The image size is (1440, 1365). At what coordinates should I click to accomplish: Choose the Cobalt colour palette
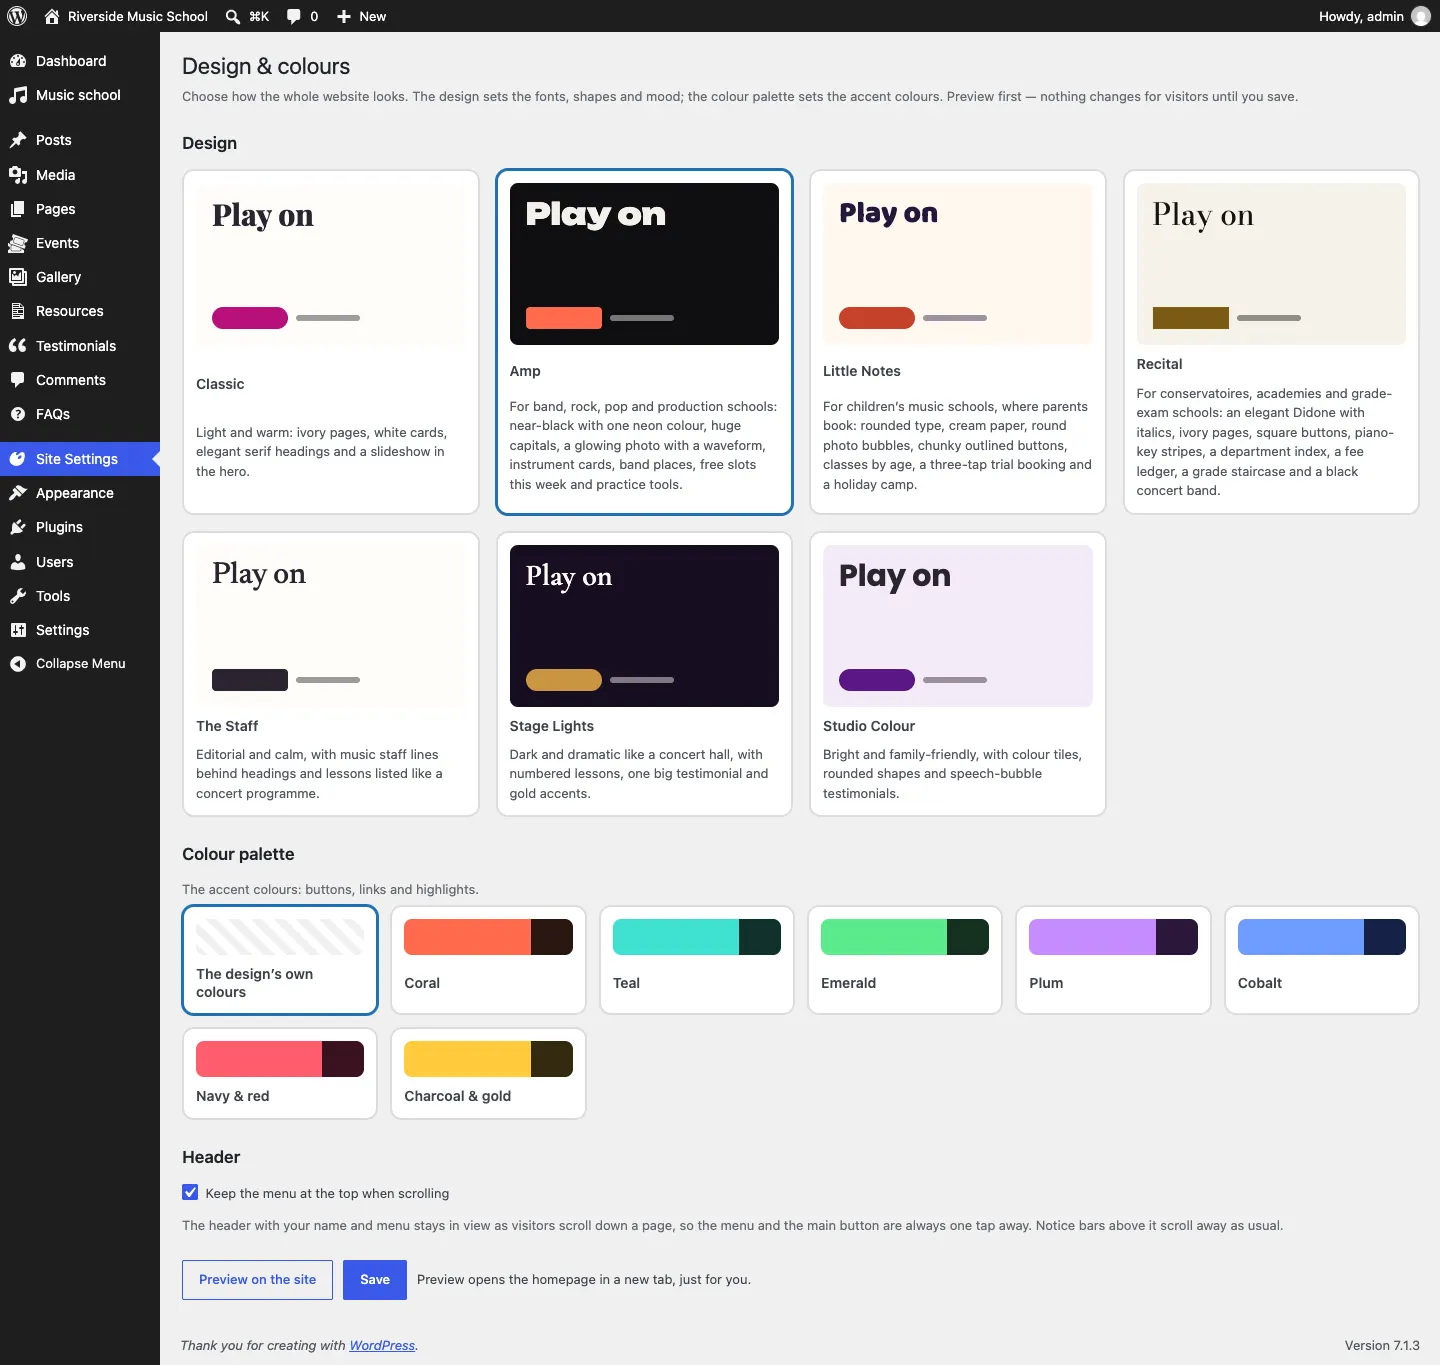click(x=1322, y=960)
